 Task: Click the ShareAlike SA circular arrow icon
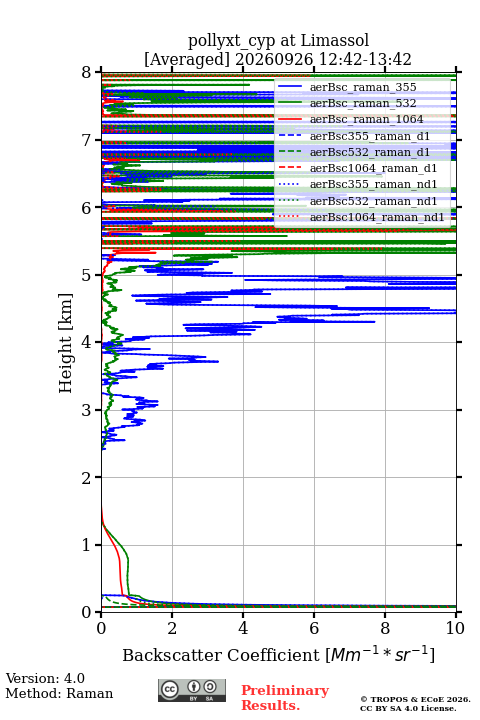point(210,687)
